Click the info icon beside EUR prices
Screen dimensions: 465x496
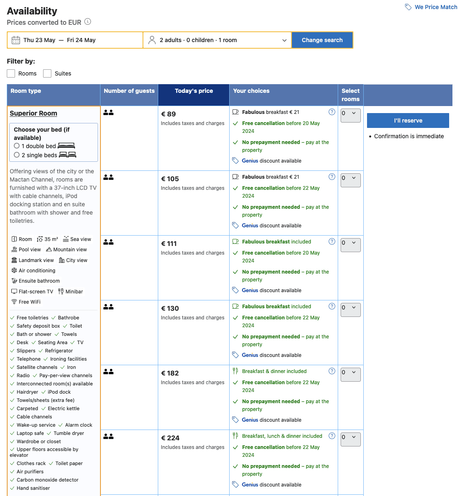[88, 22]
